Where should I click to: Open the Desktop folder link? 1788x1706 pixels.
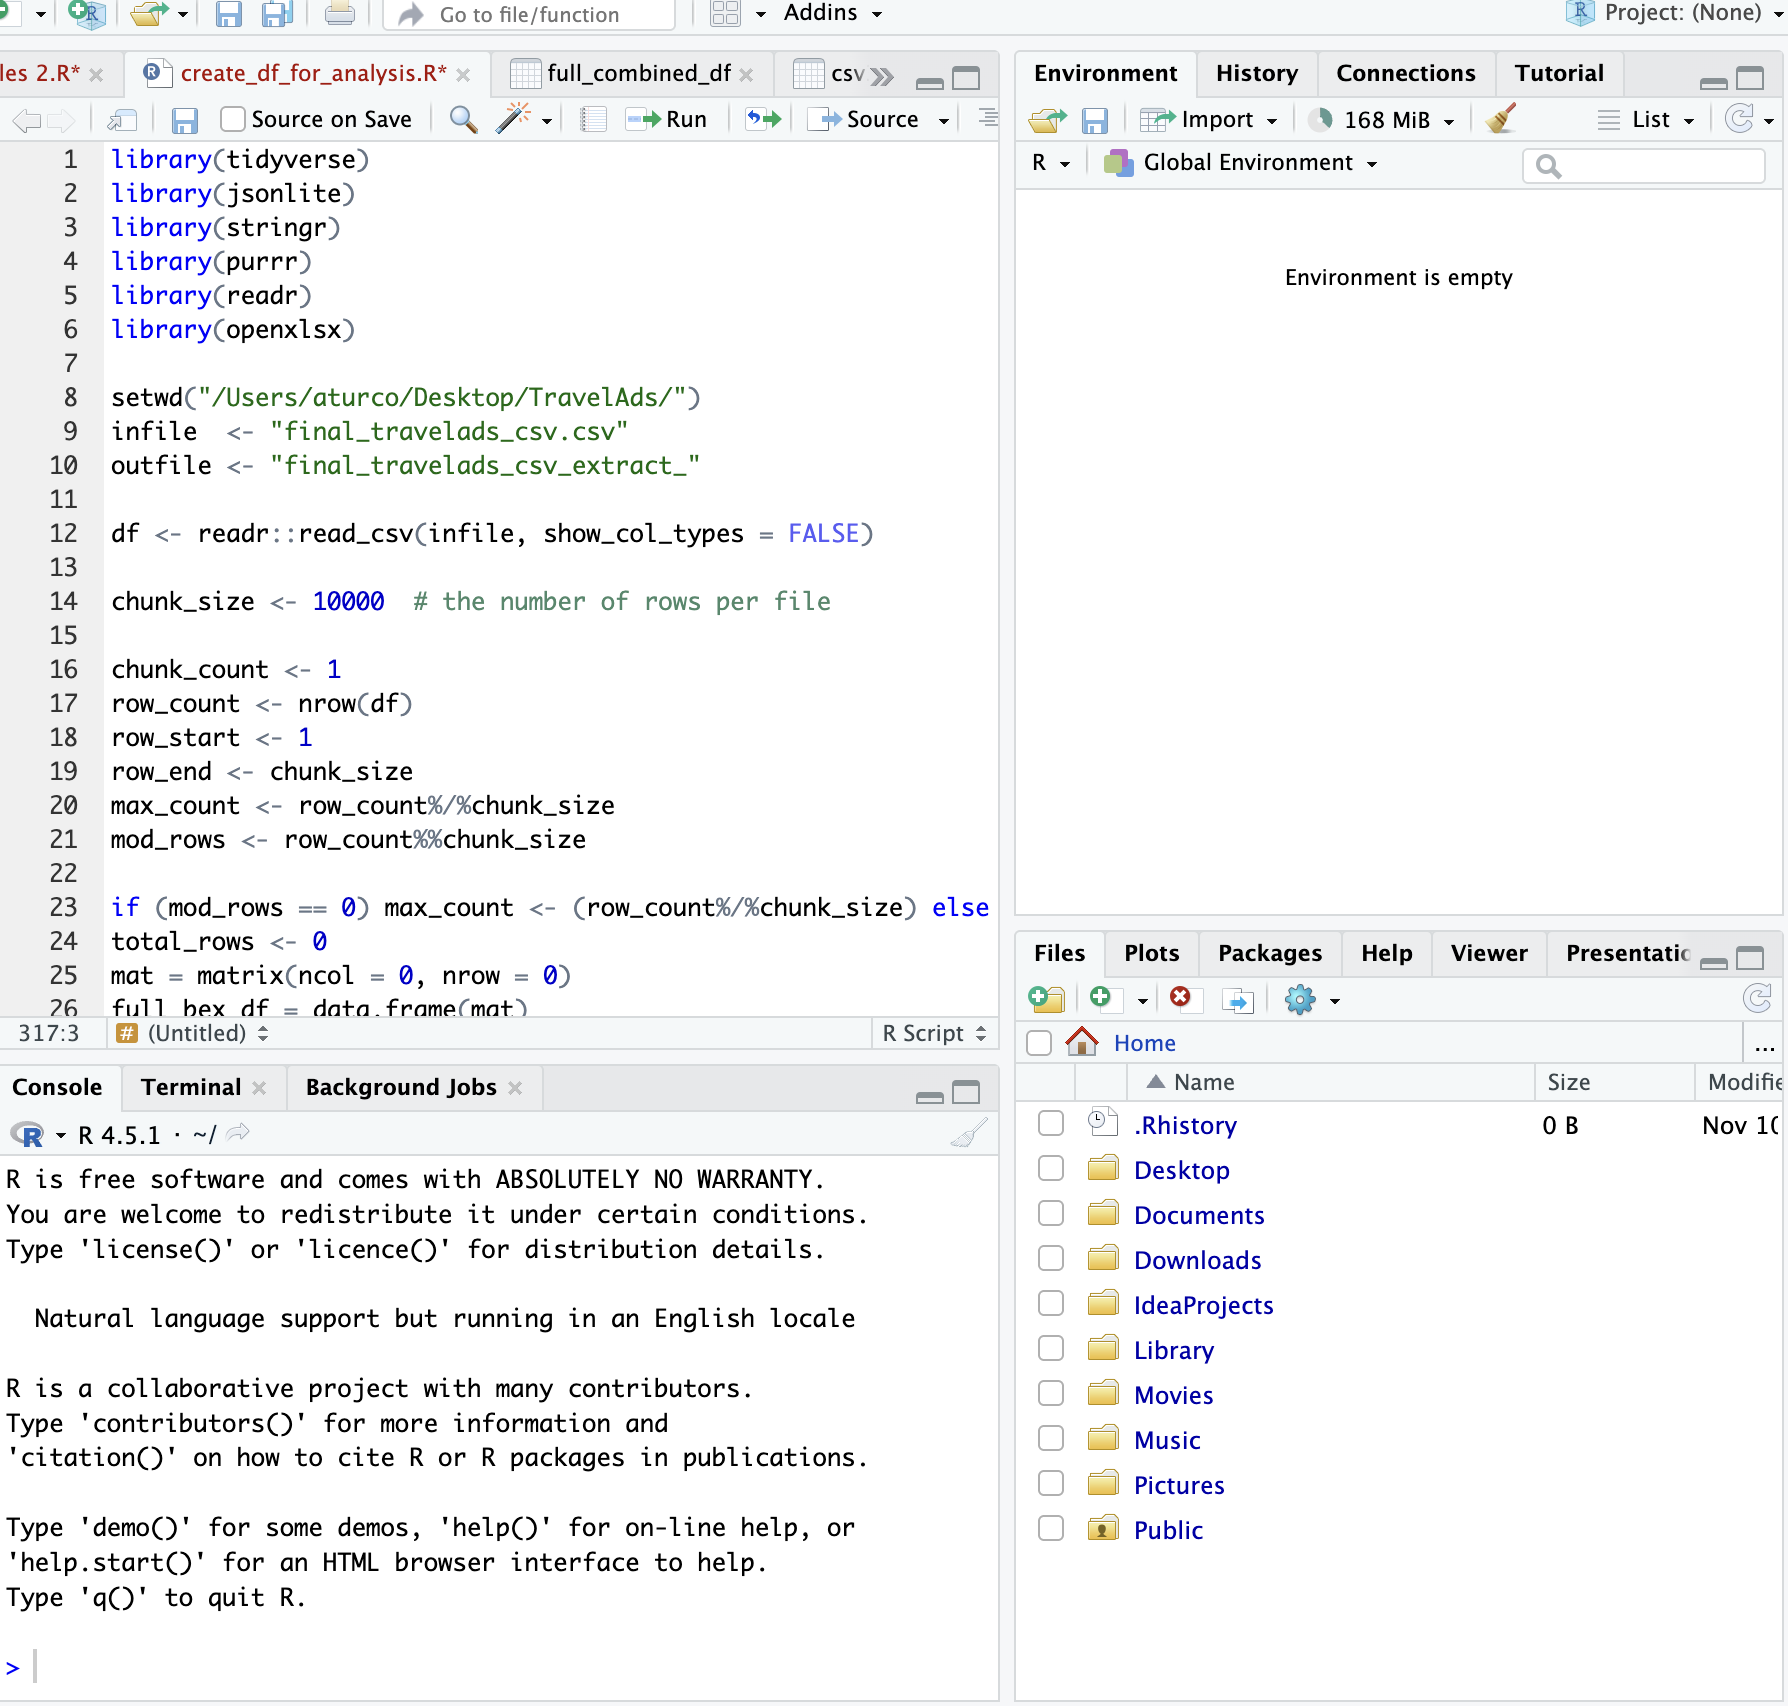pyautogui.click(x=1181, y=1170)
